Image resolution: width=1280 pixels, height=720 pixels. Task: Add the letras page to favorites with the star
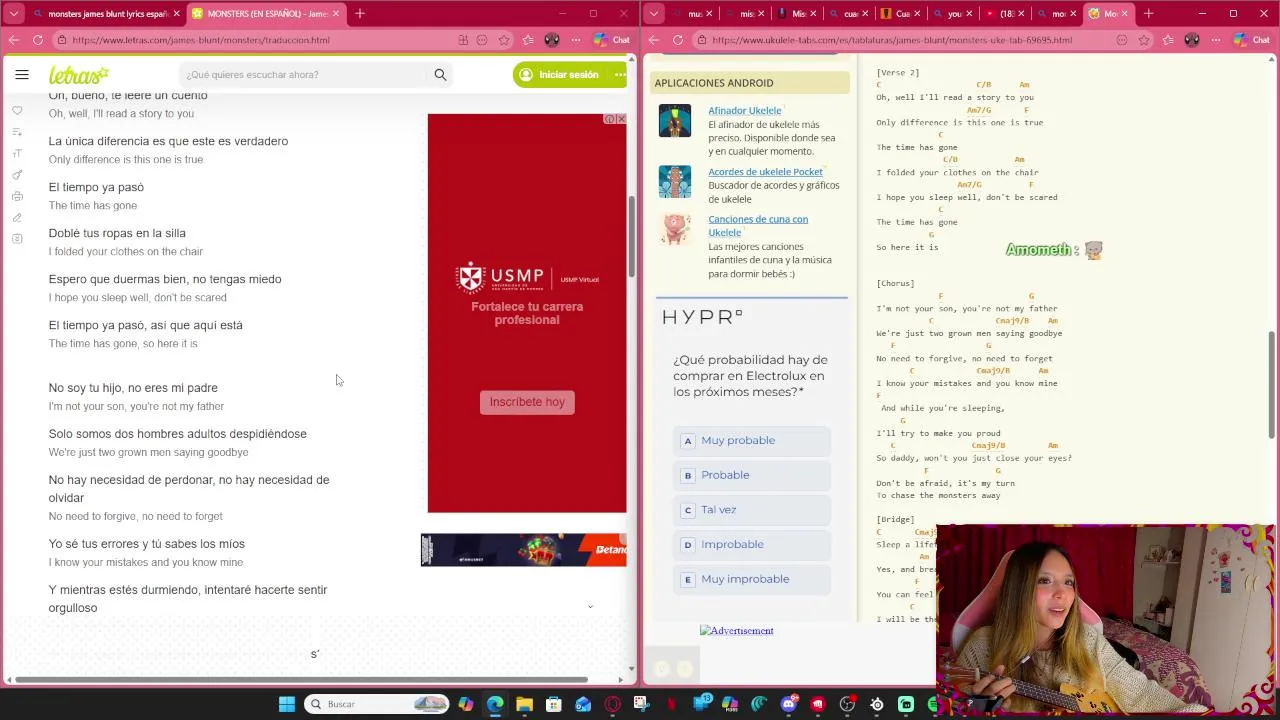(x=504, y=40)
